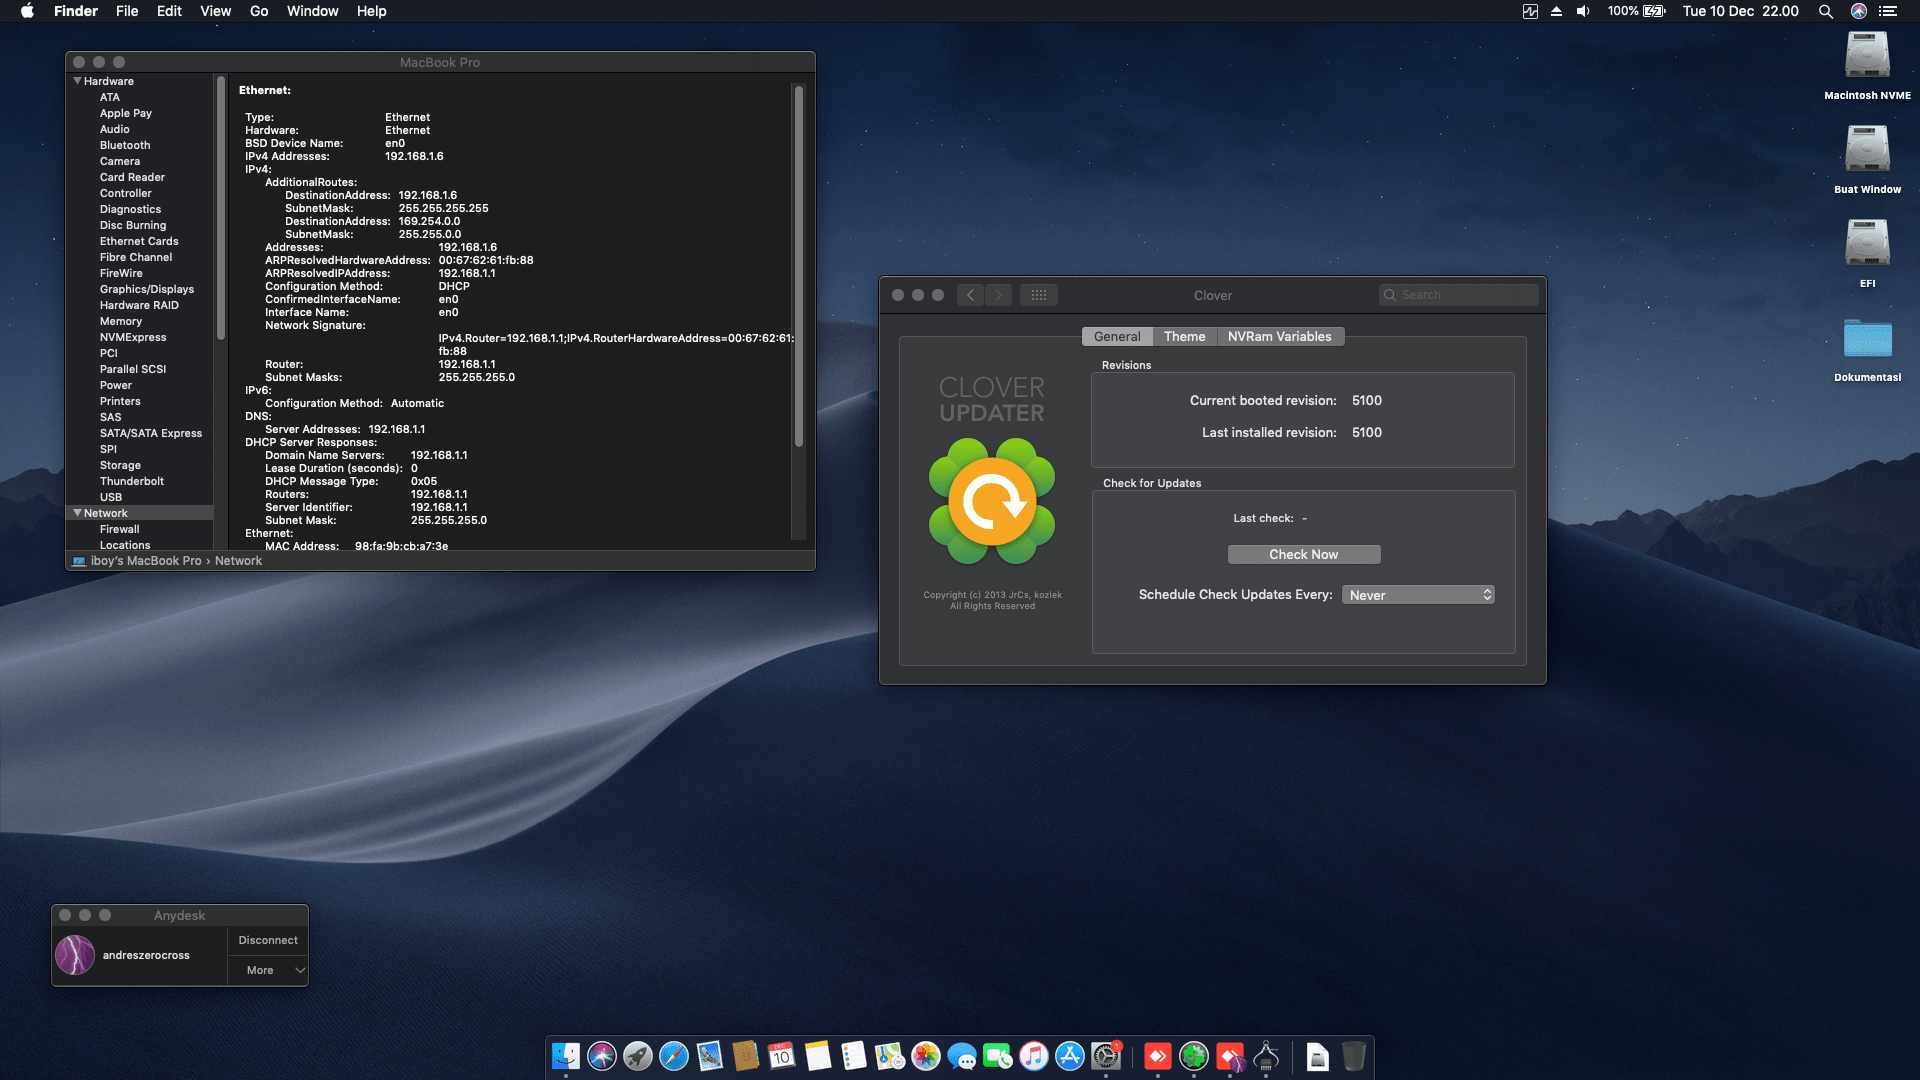The width and height of the screenshot is (1920, 1080).
Task: Open the Clover Configurator app in the Dock
Action: (1194, 1058)
